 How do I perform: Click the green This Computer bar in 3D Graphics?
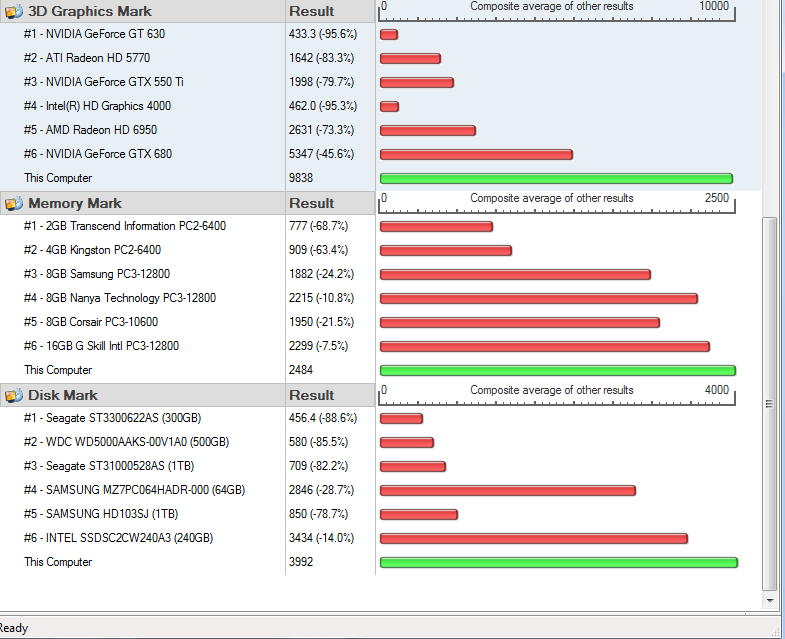556,179
